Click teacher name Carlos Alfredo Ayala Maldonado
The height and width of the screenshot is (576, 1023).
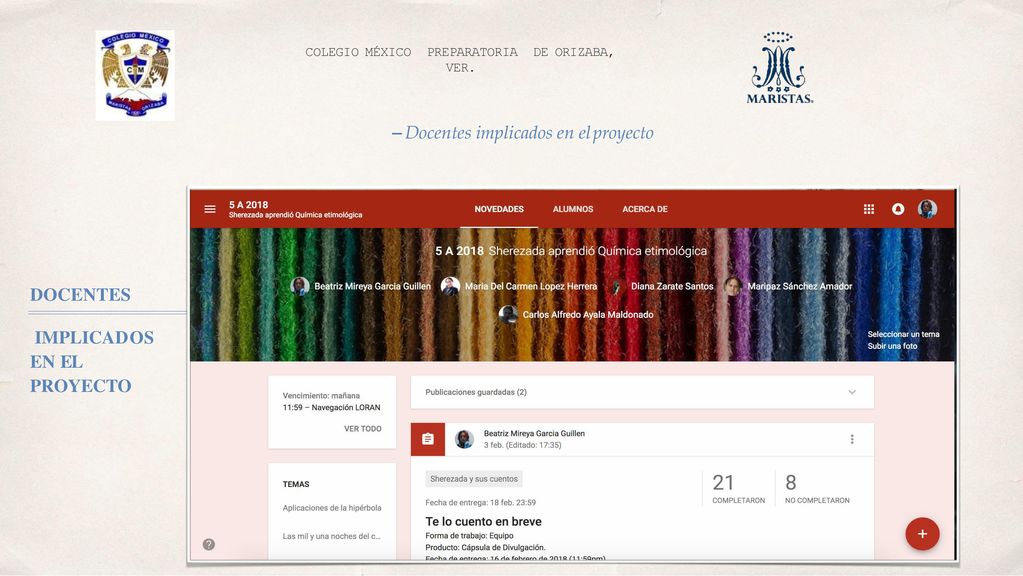coord(588,315)
